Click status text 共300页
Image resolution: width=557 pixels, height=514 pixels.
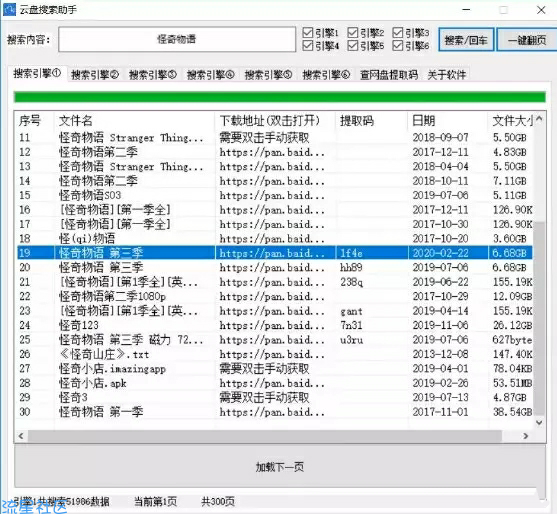218,502
